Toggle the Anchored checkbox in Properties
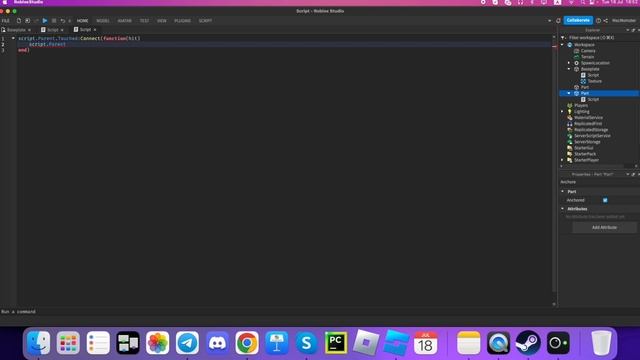The image size is (640, 360). coord(605,200)
